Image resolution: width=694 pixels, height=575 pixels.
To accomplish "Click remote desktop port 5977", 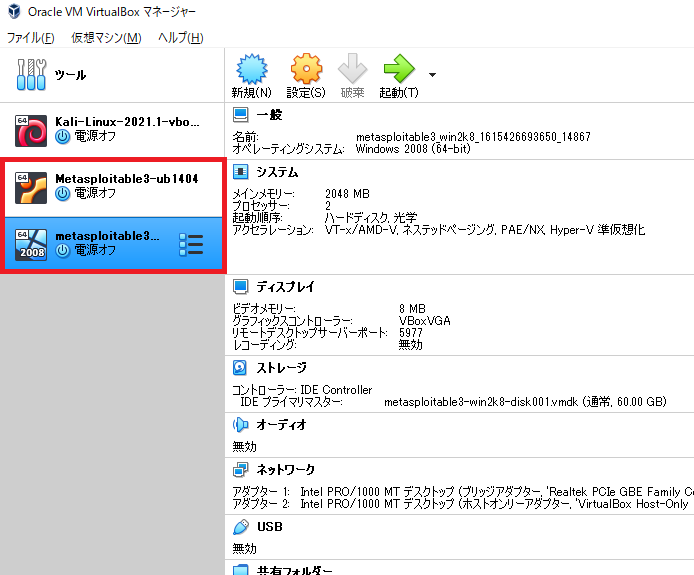I will pos(411,332).
